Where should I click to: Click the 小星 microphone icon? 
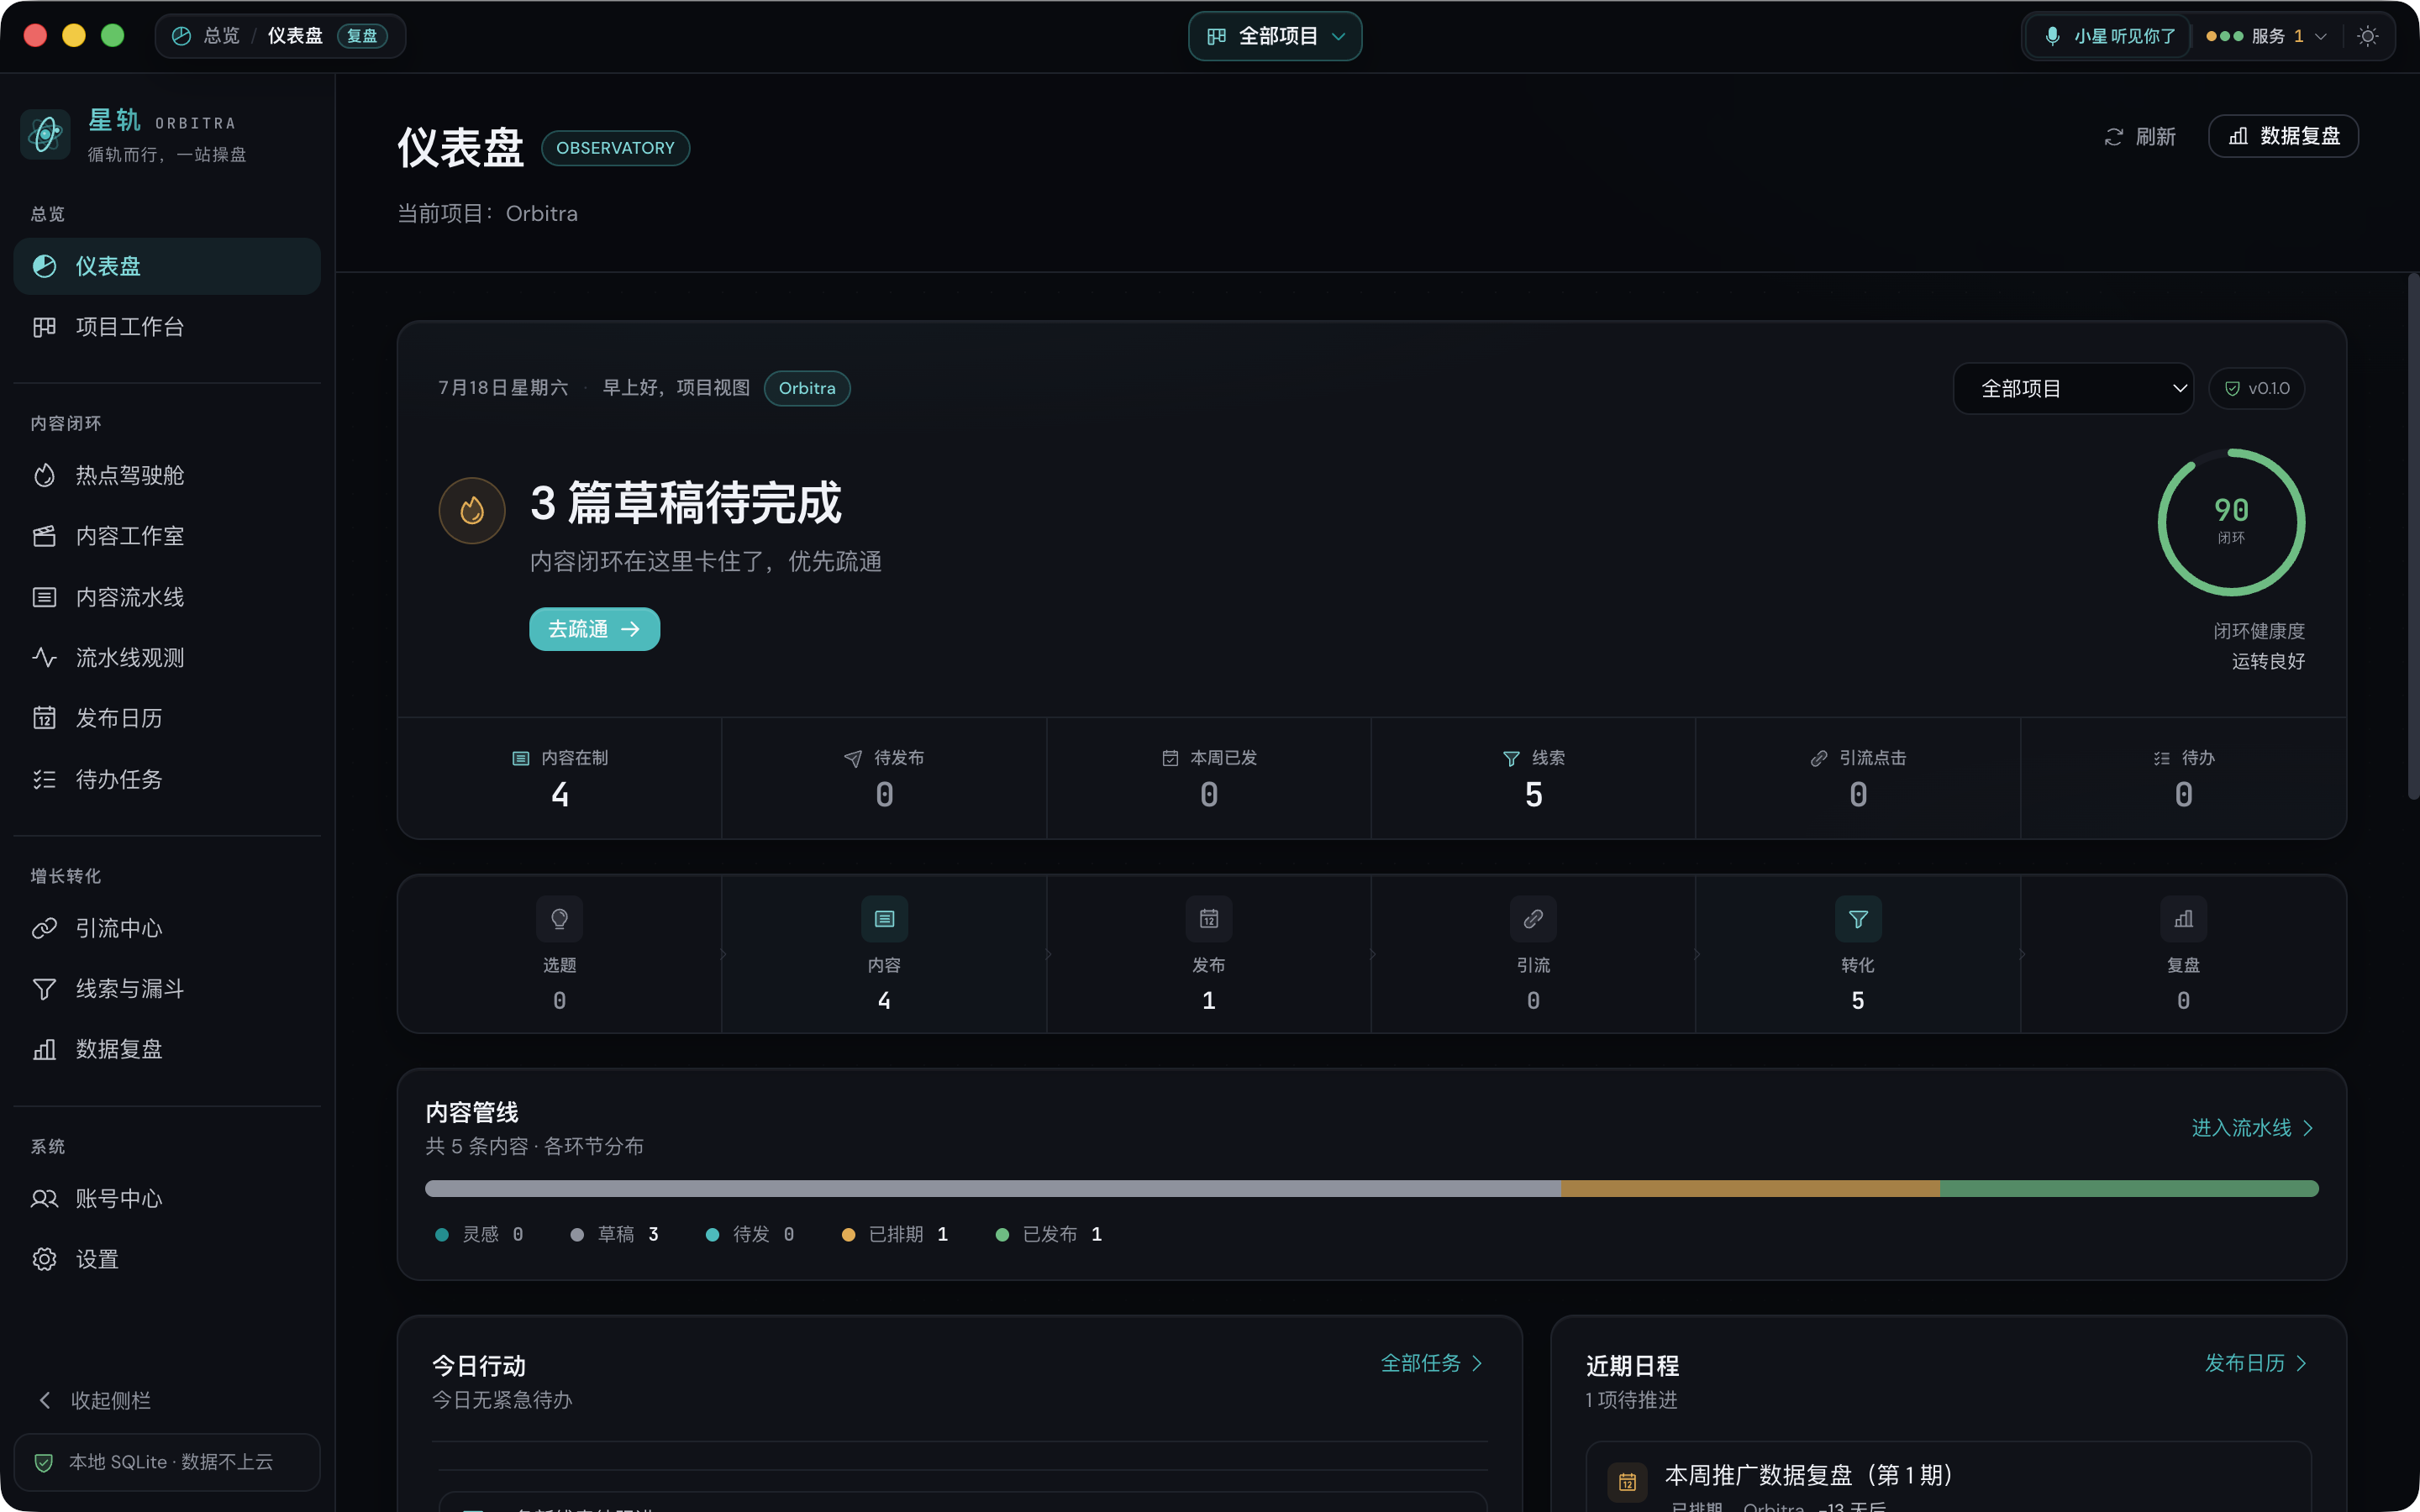(x=2052, y=36)
